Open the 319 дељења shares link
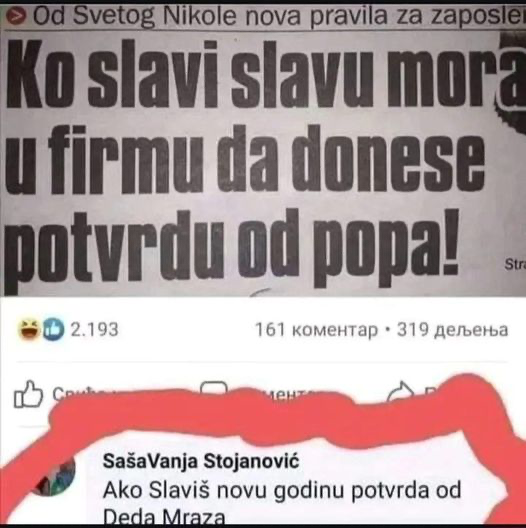 pos(453,330)
